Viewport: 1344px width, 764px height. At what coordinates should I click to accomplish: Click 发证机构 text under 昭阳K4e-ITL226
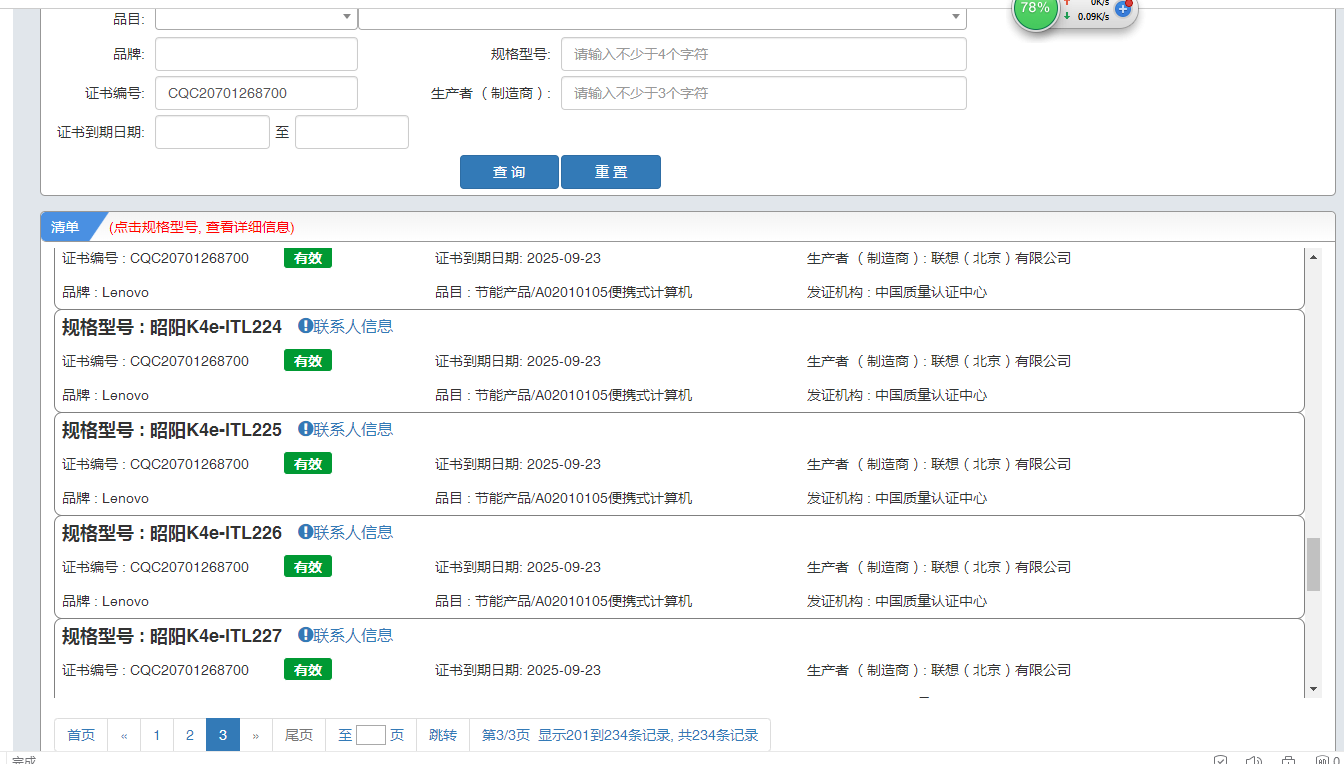point(897,601)
